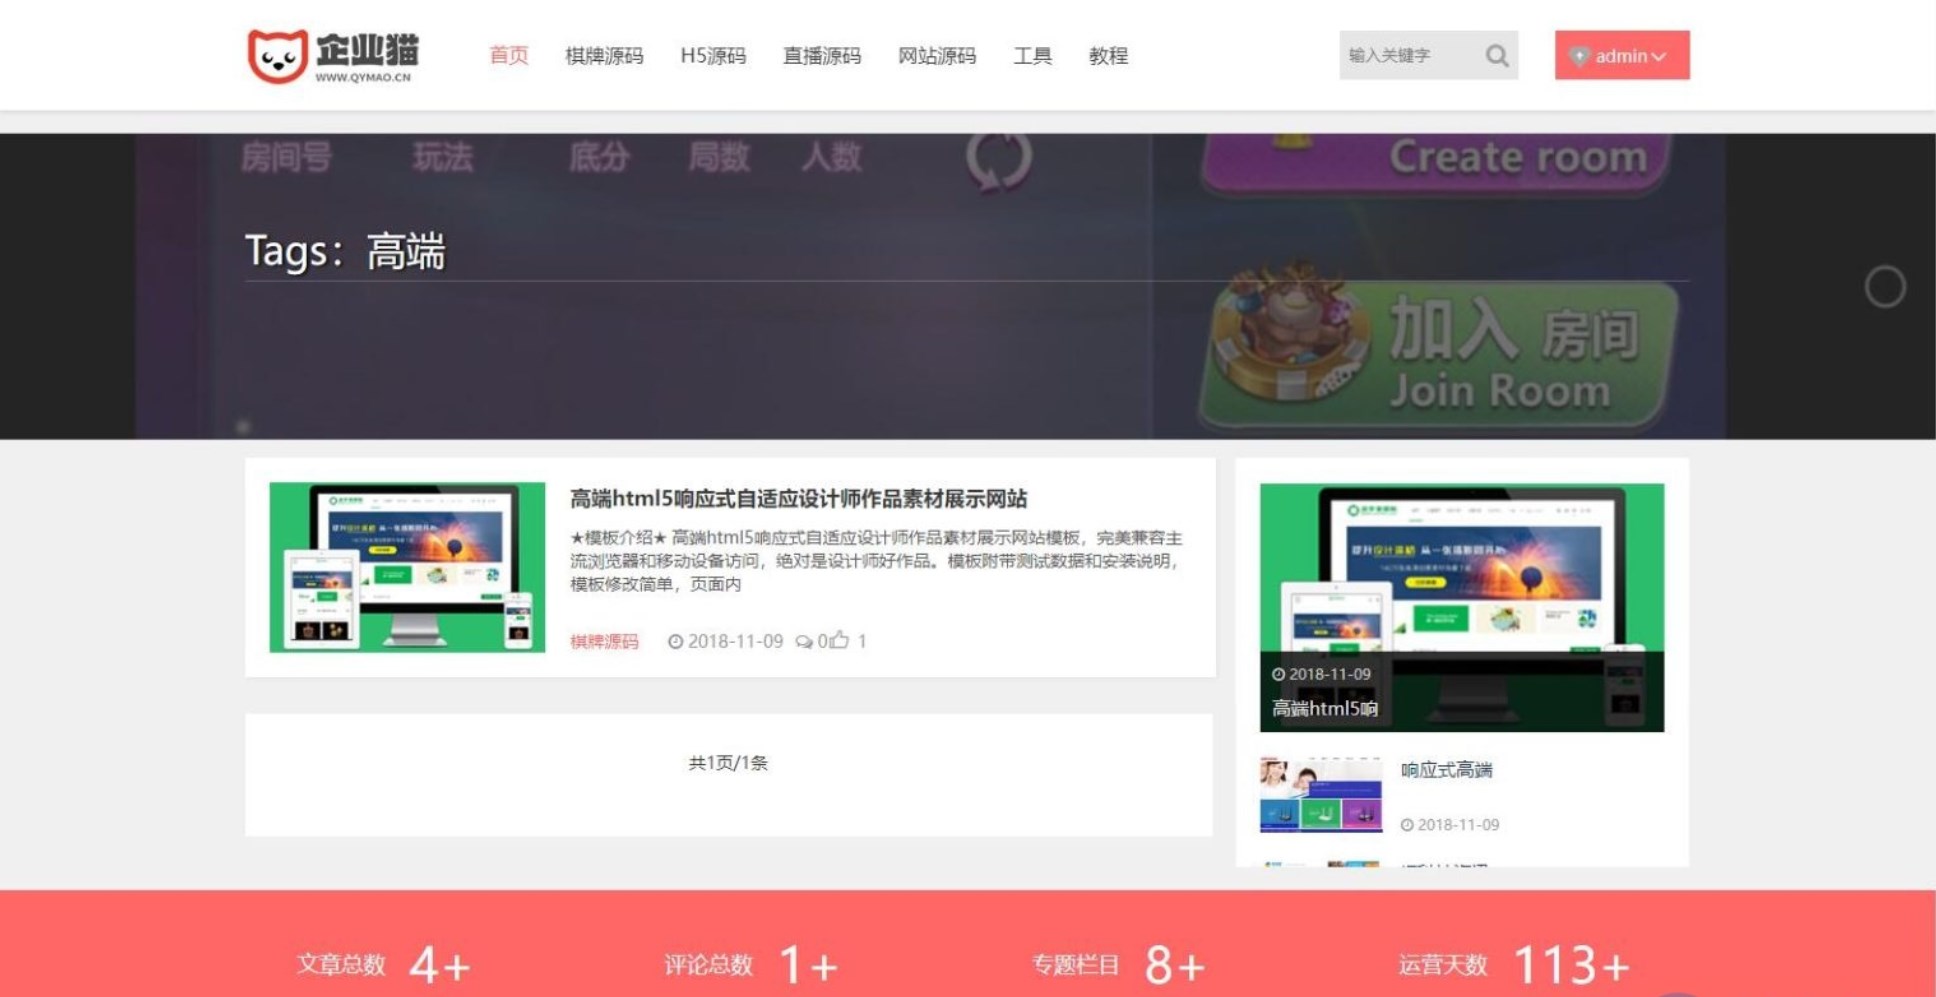Open the 响应式高端 sidebar thumbnail
1936x997 pixels.
coord(1320,795)
